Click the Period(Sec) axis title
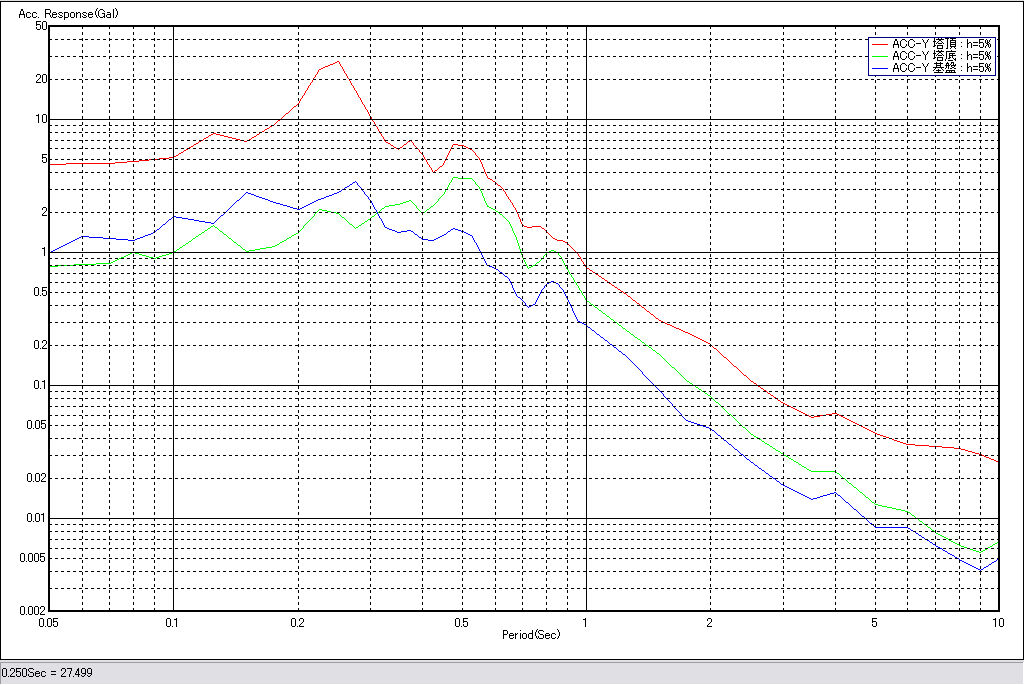Screen dimensions: 1024x685 [530, 634]
